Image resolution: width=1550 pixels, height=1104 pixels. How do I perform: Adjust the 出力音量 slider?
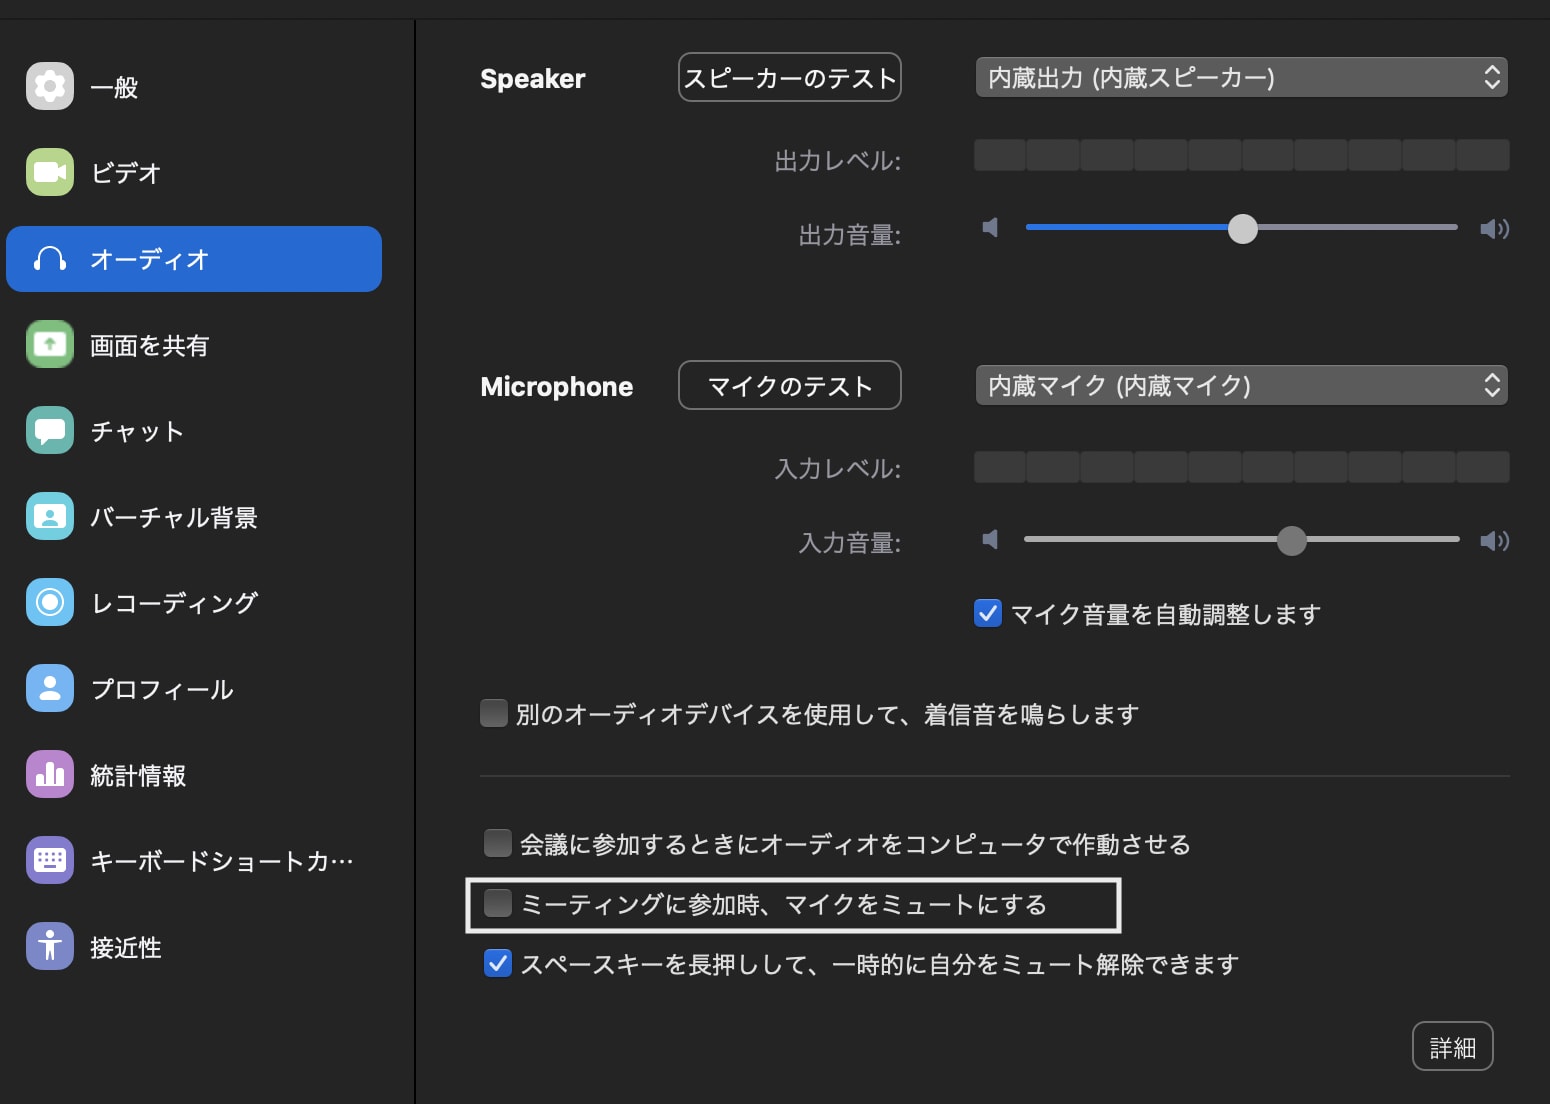(x=1243, y=228)
